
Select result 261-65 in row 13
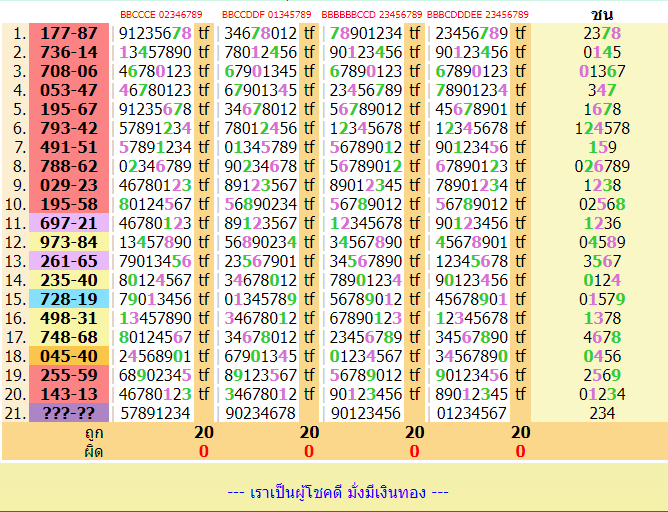pyautogui.click(x=69, y=261)
